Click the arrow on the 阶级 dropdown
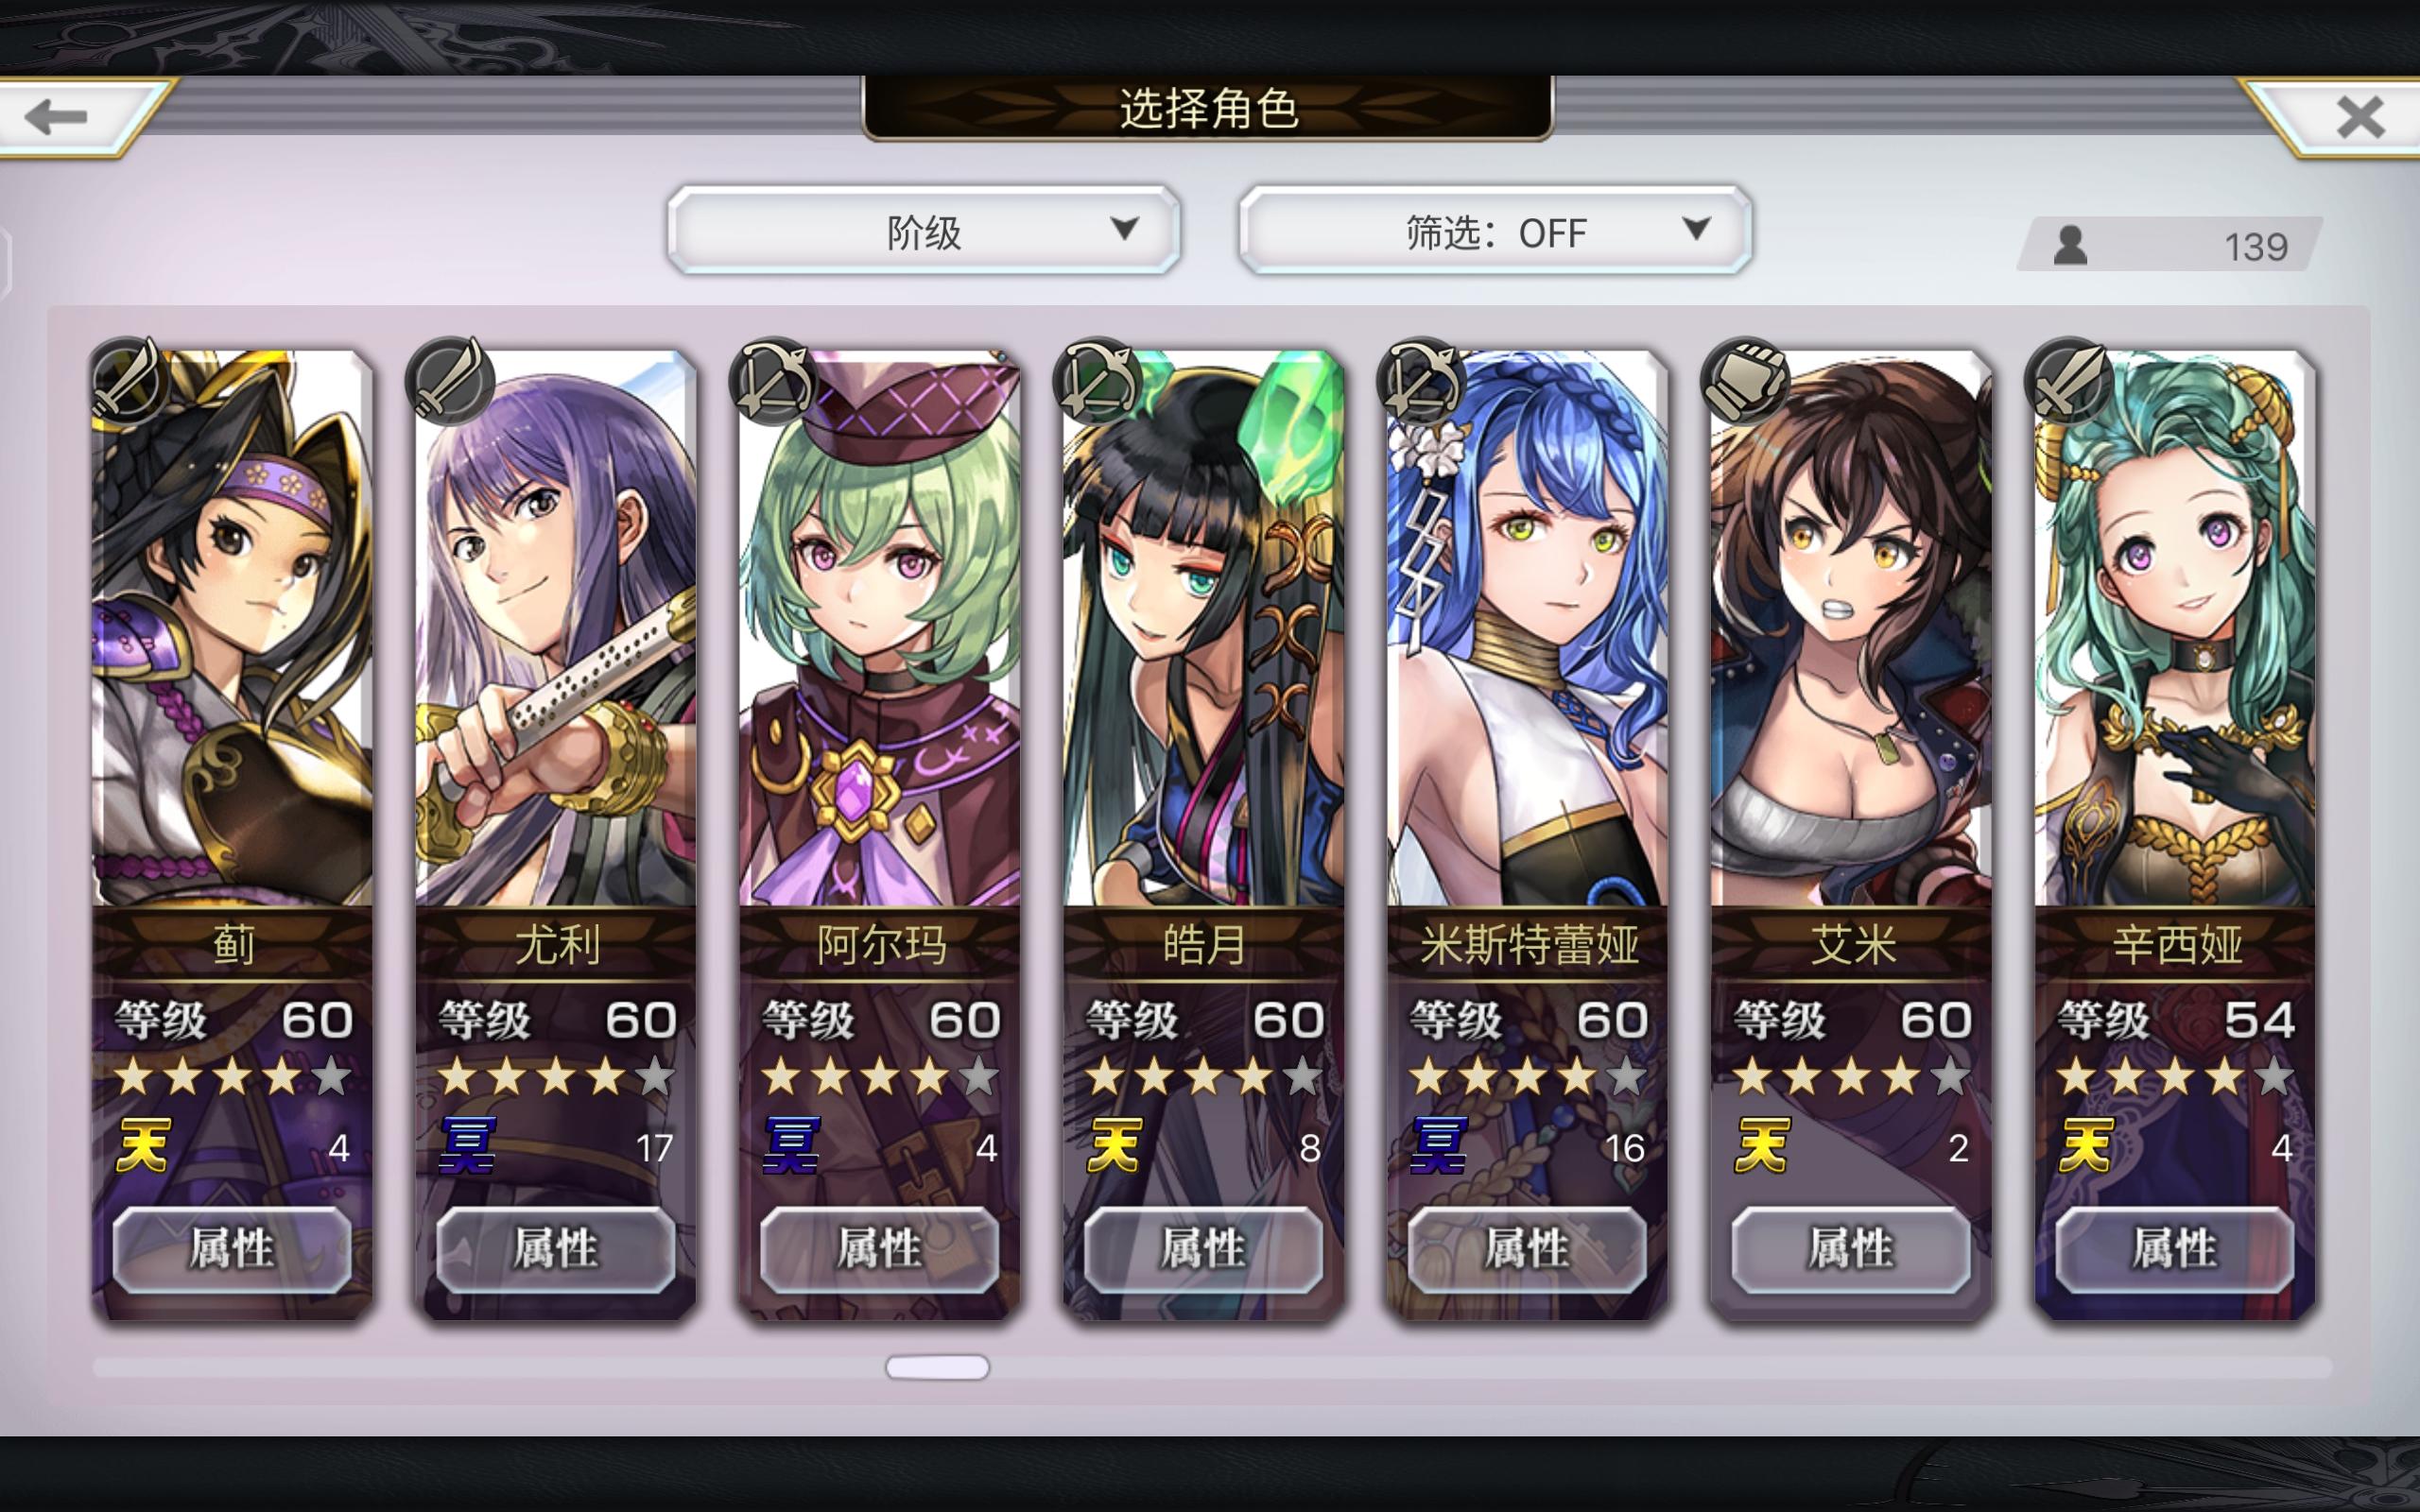2420x1512 pixels. 1124,229
